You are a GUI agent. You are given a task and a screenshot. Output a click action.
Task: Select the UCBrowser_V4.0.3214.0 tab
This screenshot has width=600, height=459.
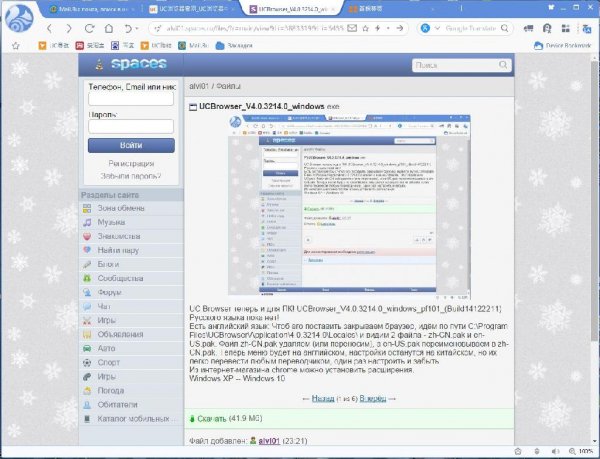tap(292, 9)
